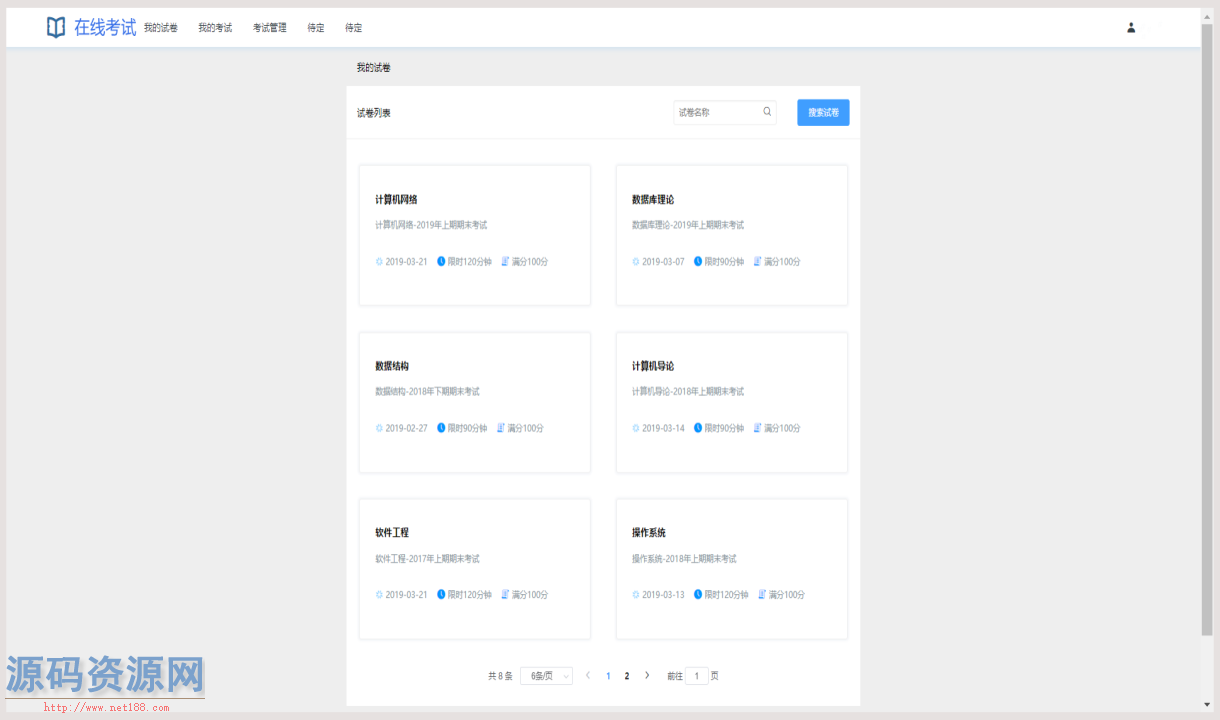Screen dimensions: 1220x720
Task: Open the 数据库理论 exam paper card
Action: tap(732, 235)
